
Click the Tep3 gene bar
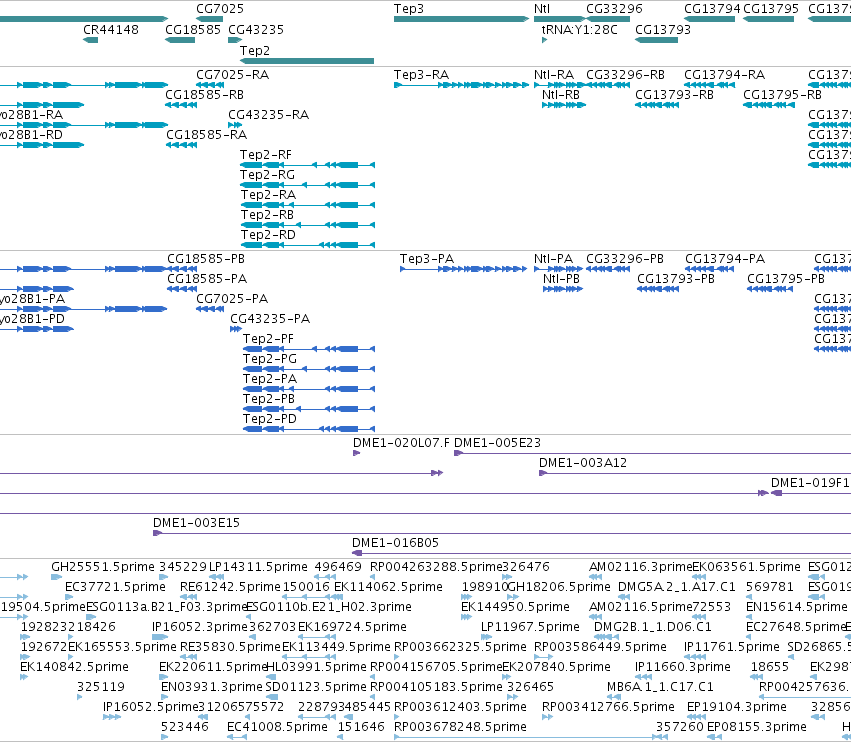[x=461, y=19]
